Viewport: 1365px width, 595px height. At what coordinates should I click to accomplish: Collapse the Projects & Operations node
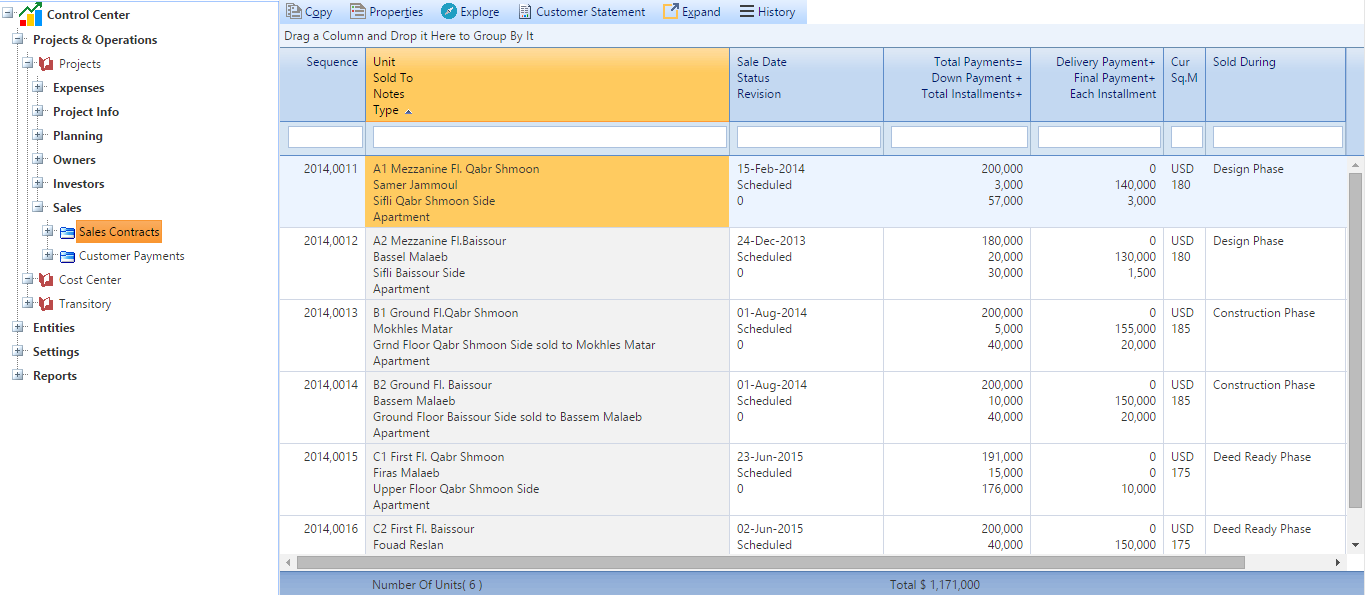point(18,40)
